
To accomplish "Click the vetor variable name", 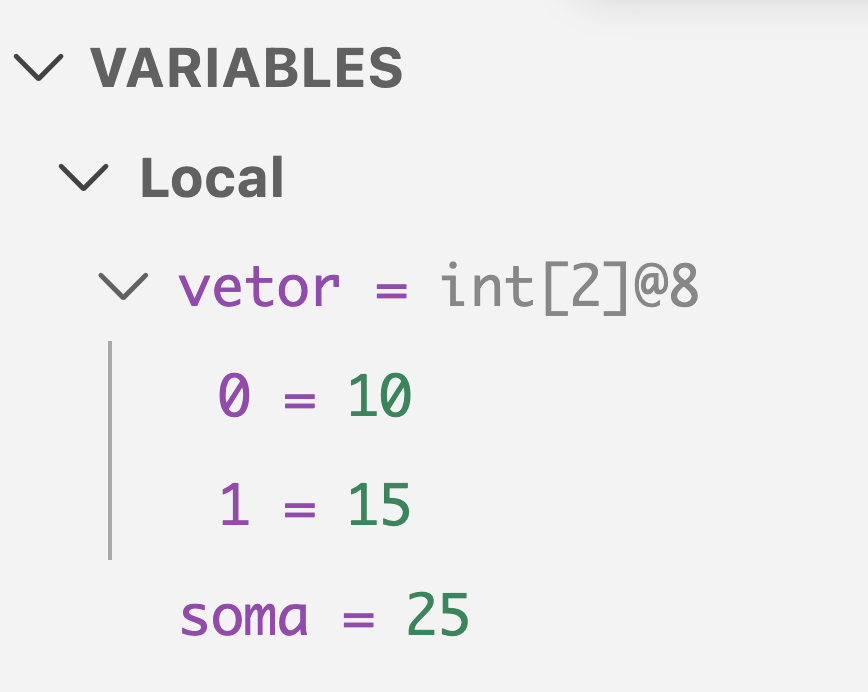I will tap(259, 288).
